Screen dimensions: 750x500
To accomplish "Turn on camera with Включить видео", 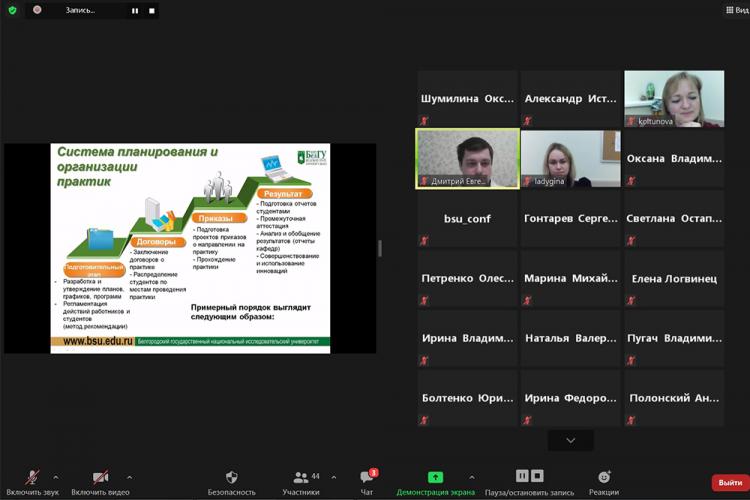I will [100, 478].
